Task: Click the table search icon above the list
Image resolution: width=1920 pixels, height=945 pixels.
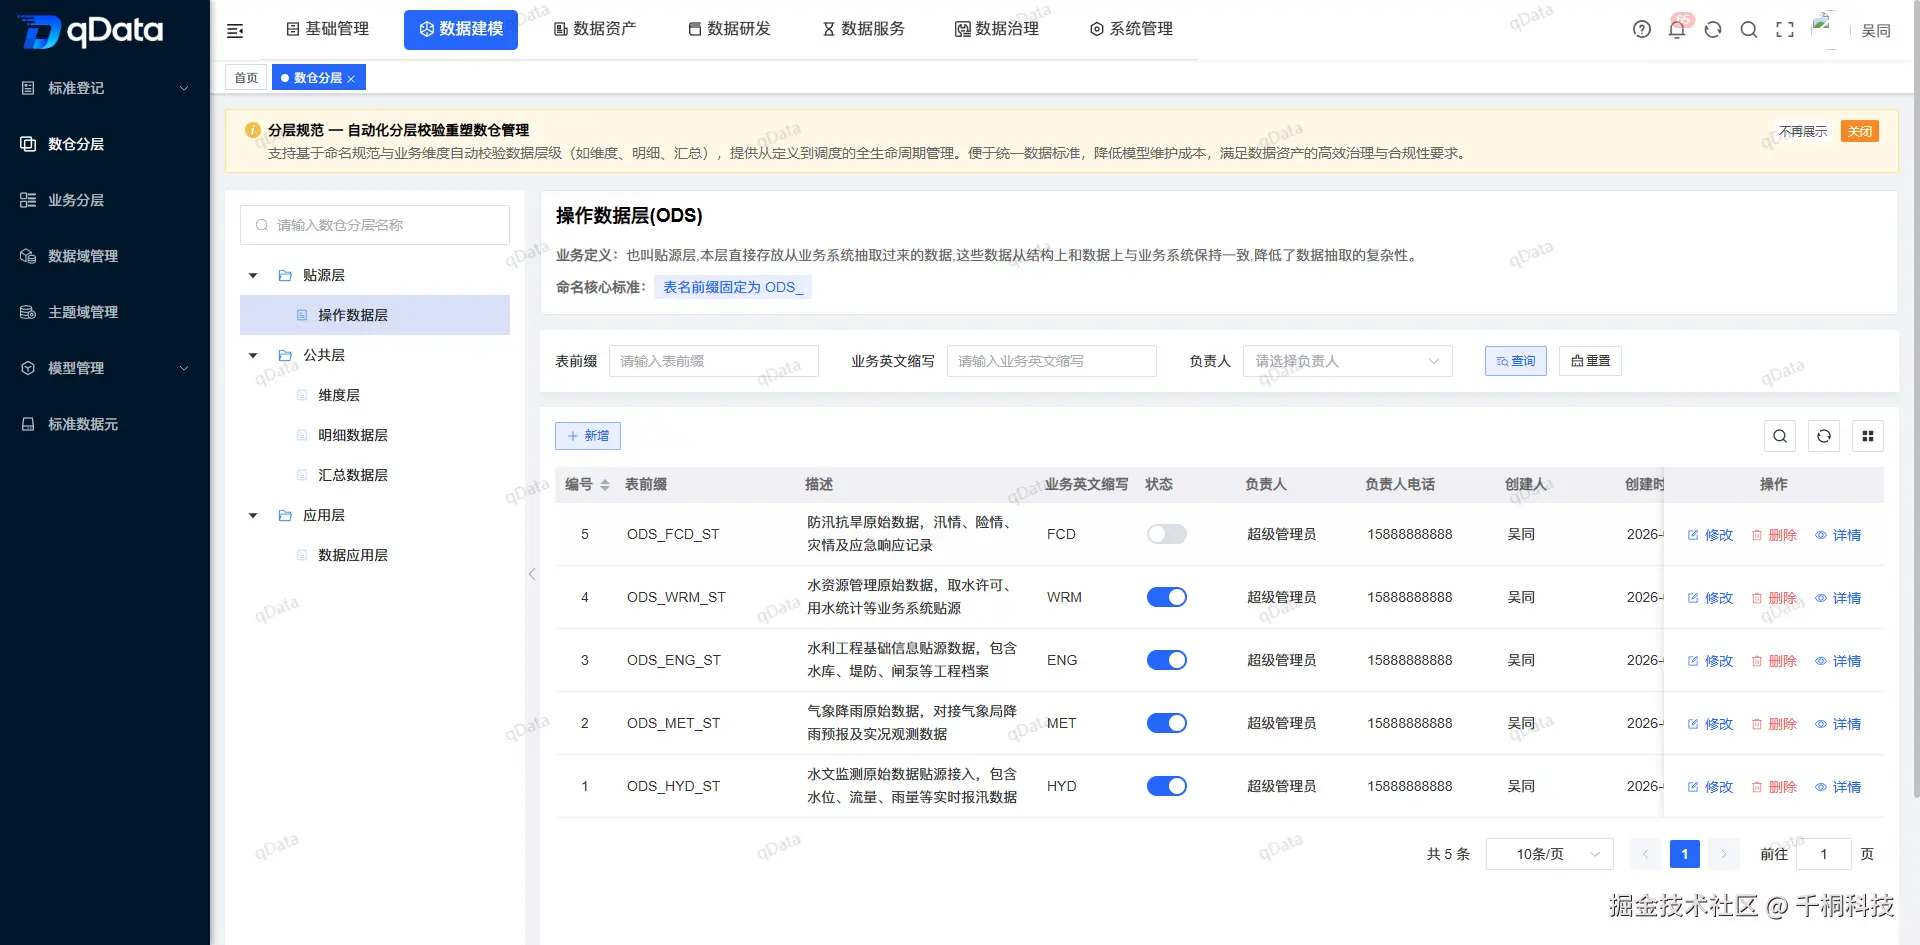Action: click(1780, 436)
